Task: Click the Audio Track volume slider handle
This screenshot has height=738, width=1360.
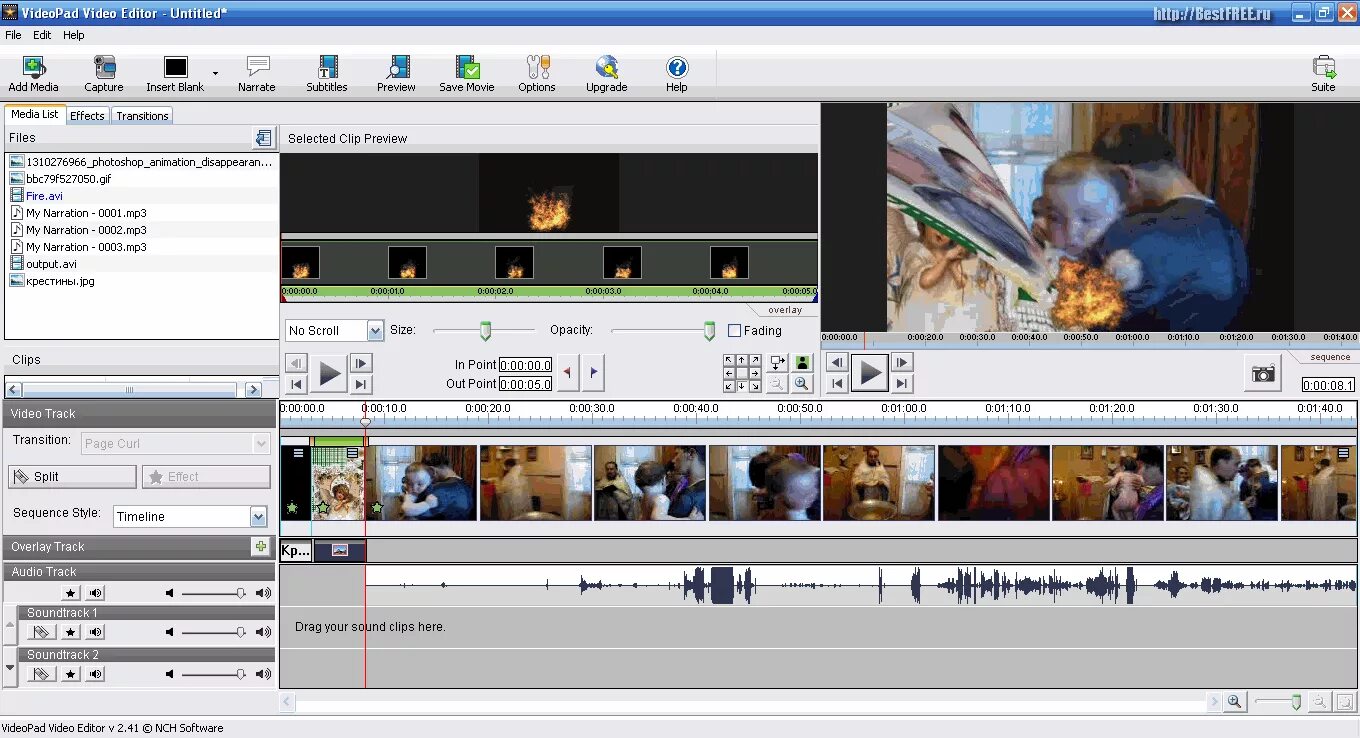Action: pyautogui.click(x=241, y=593)
